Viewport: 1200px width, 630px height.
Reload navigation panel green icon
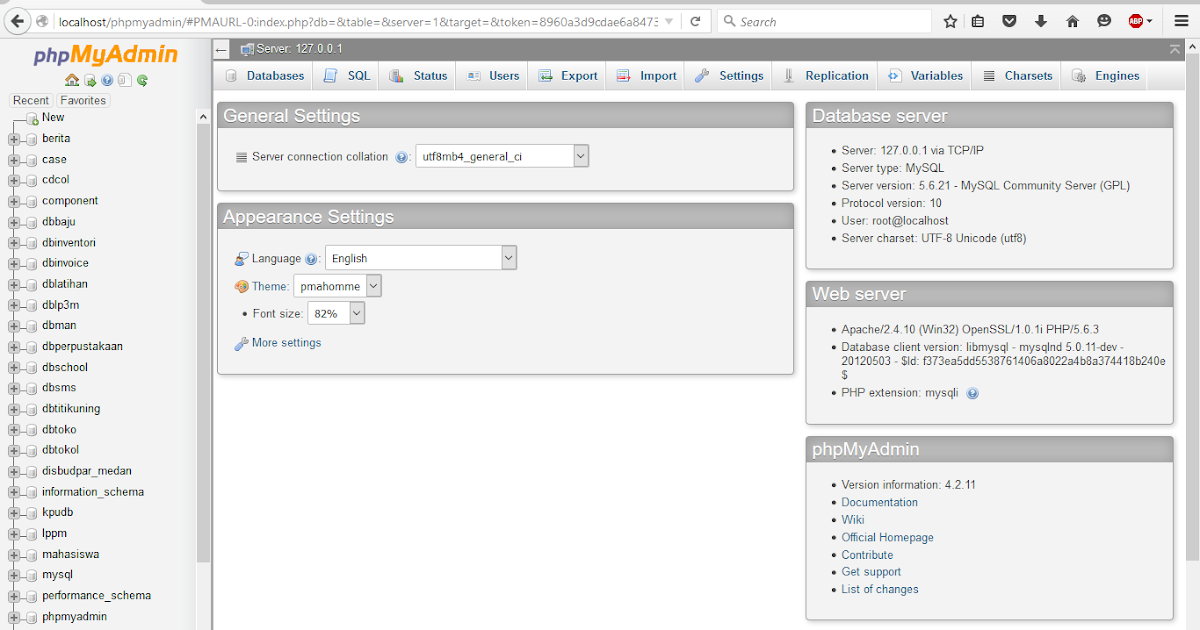[x=142, y=80]
